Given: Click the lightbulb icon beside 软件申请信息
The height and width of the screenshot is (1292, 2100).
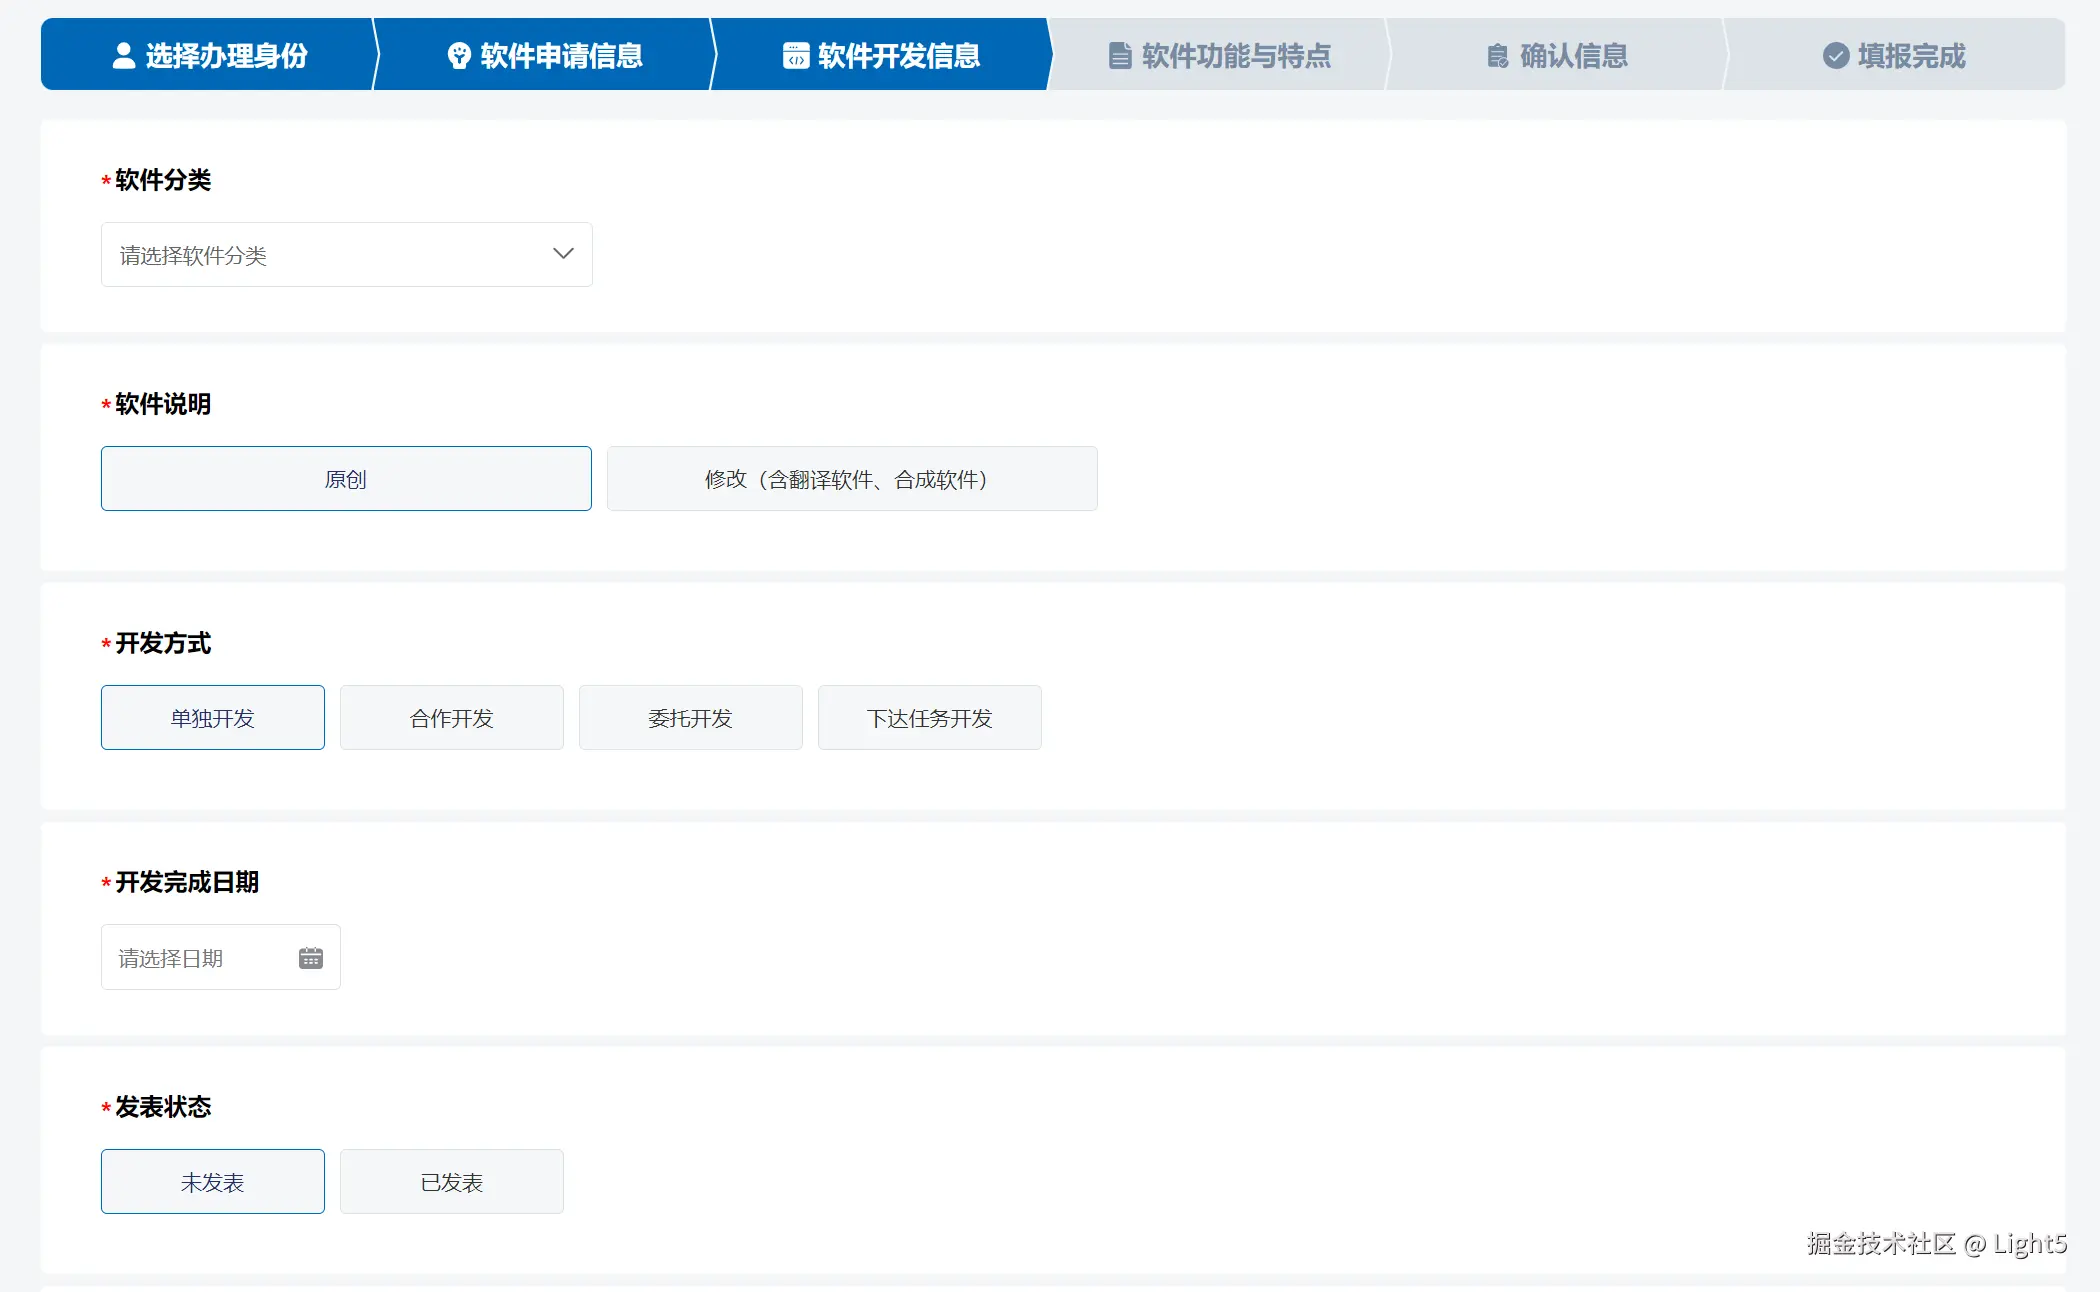Looking at the screenshot, I should pyautogui.click(x=459, y=56).
